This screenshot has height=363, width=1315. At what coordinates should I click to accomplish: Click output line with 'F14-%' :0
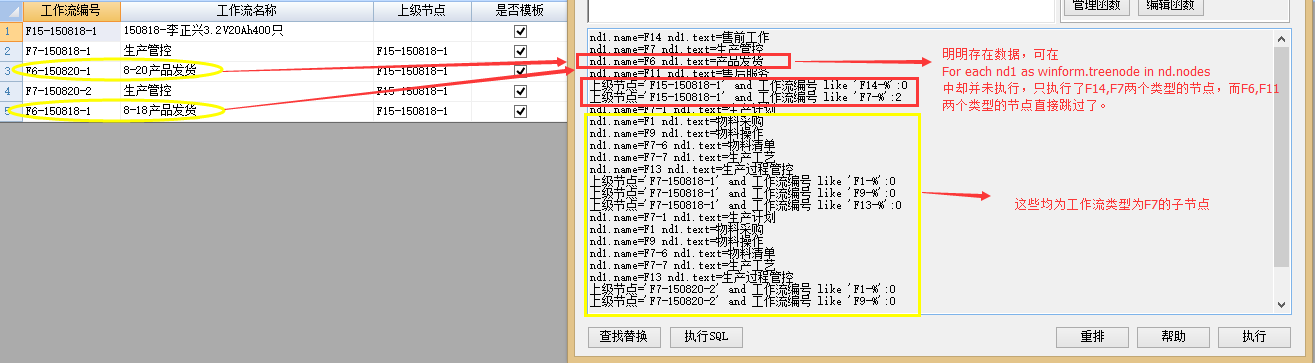(748, 86)
